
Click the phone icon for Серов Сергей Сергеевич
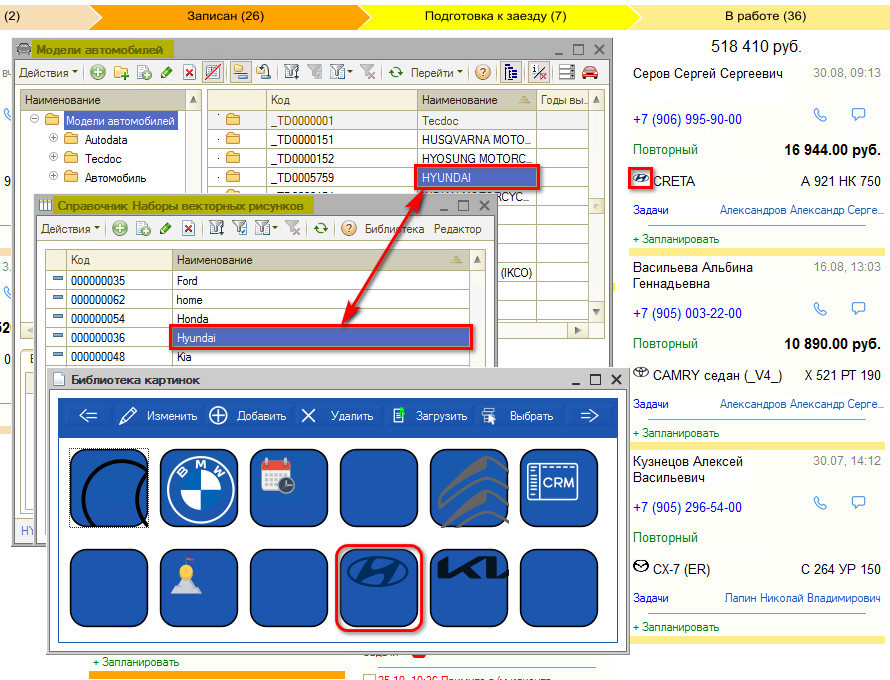point(820,115)
